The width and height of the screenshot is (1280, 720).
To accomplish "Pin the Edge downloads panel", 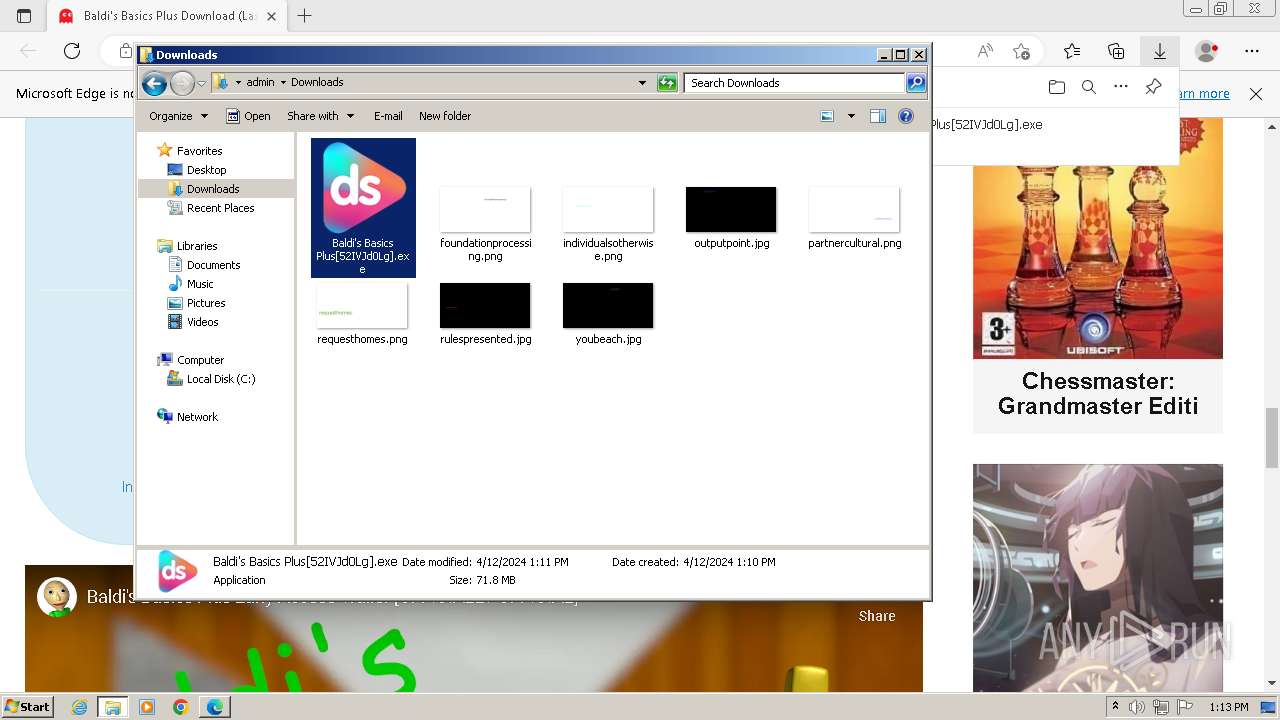I will [1153, 87].
